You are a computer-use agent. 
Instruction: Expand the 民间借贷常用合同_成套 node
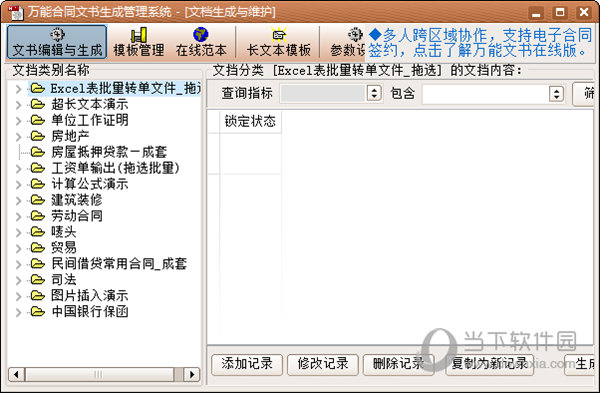(x=18, y=264)
